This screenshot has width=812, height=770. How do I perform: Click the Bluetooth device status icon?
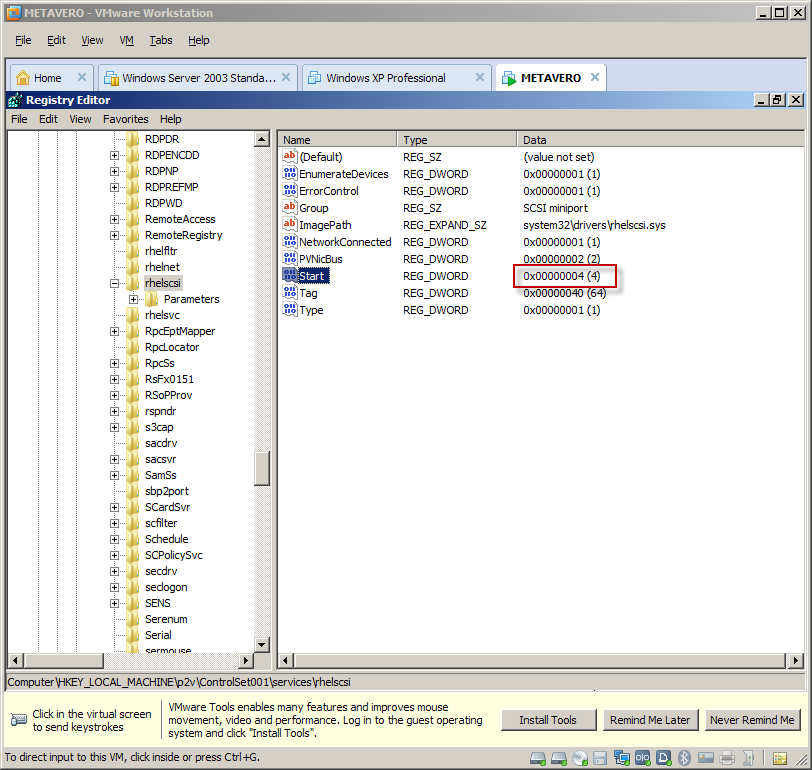pos(684,758)
